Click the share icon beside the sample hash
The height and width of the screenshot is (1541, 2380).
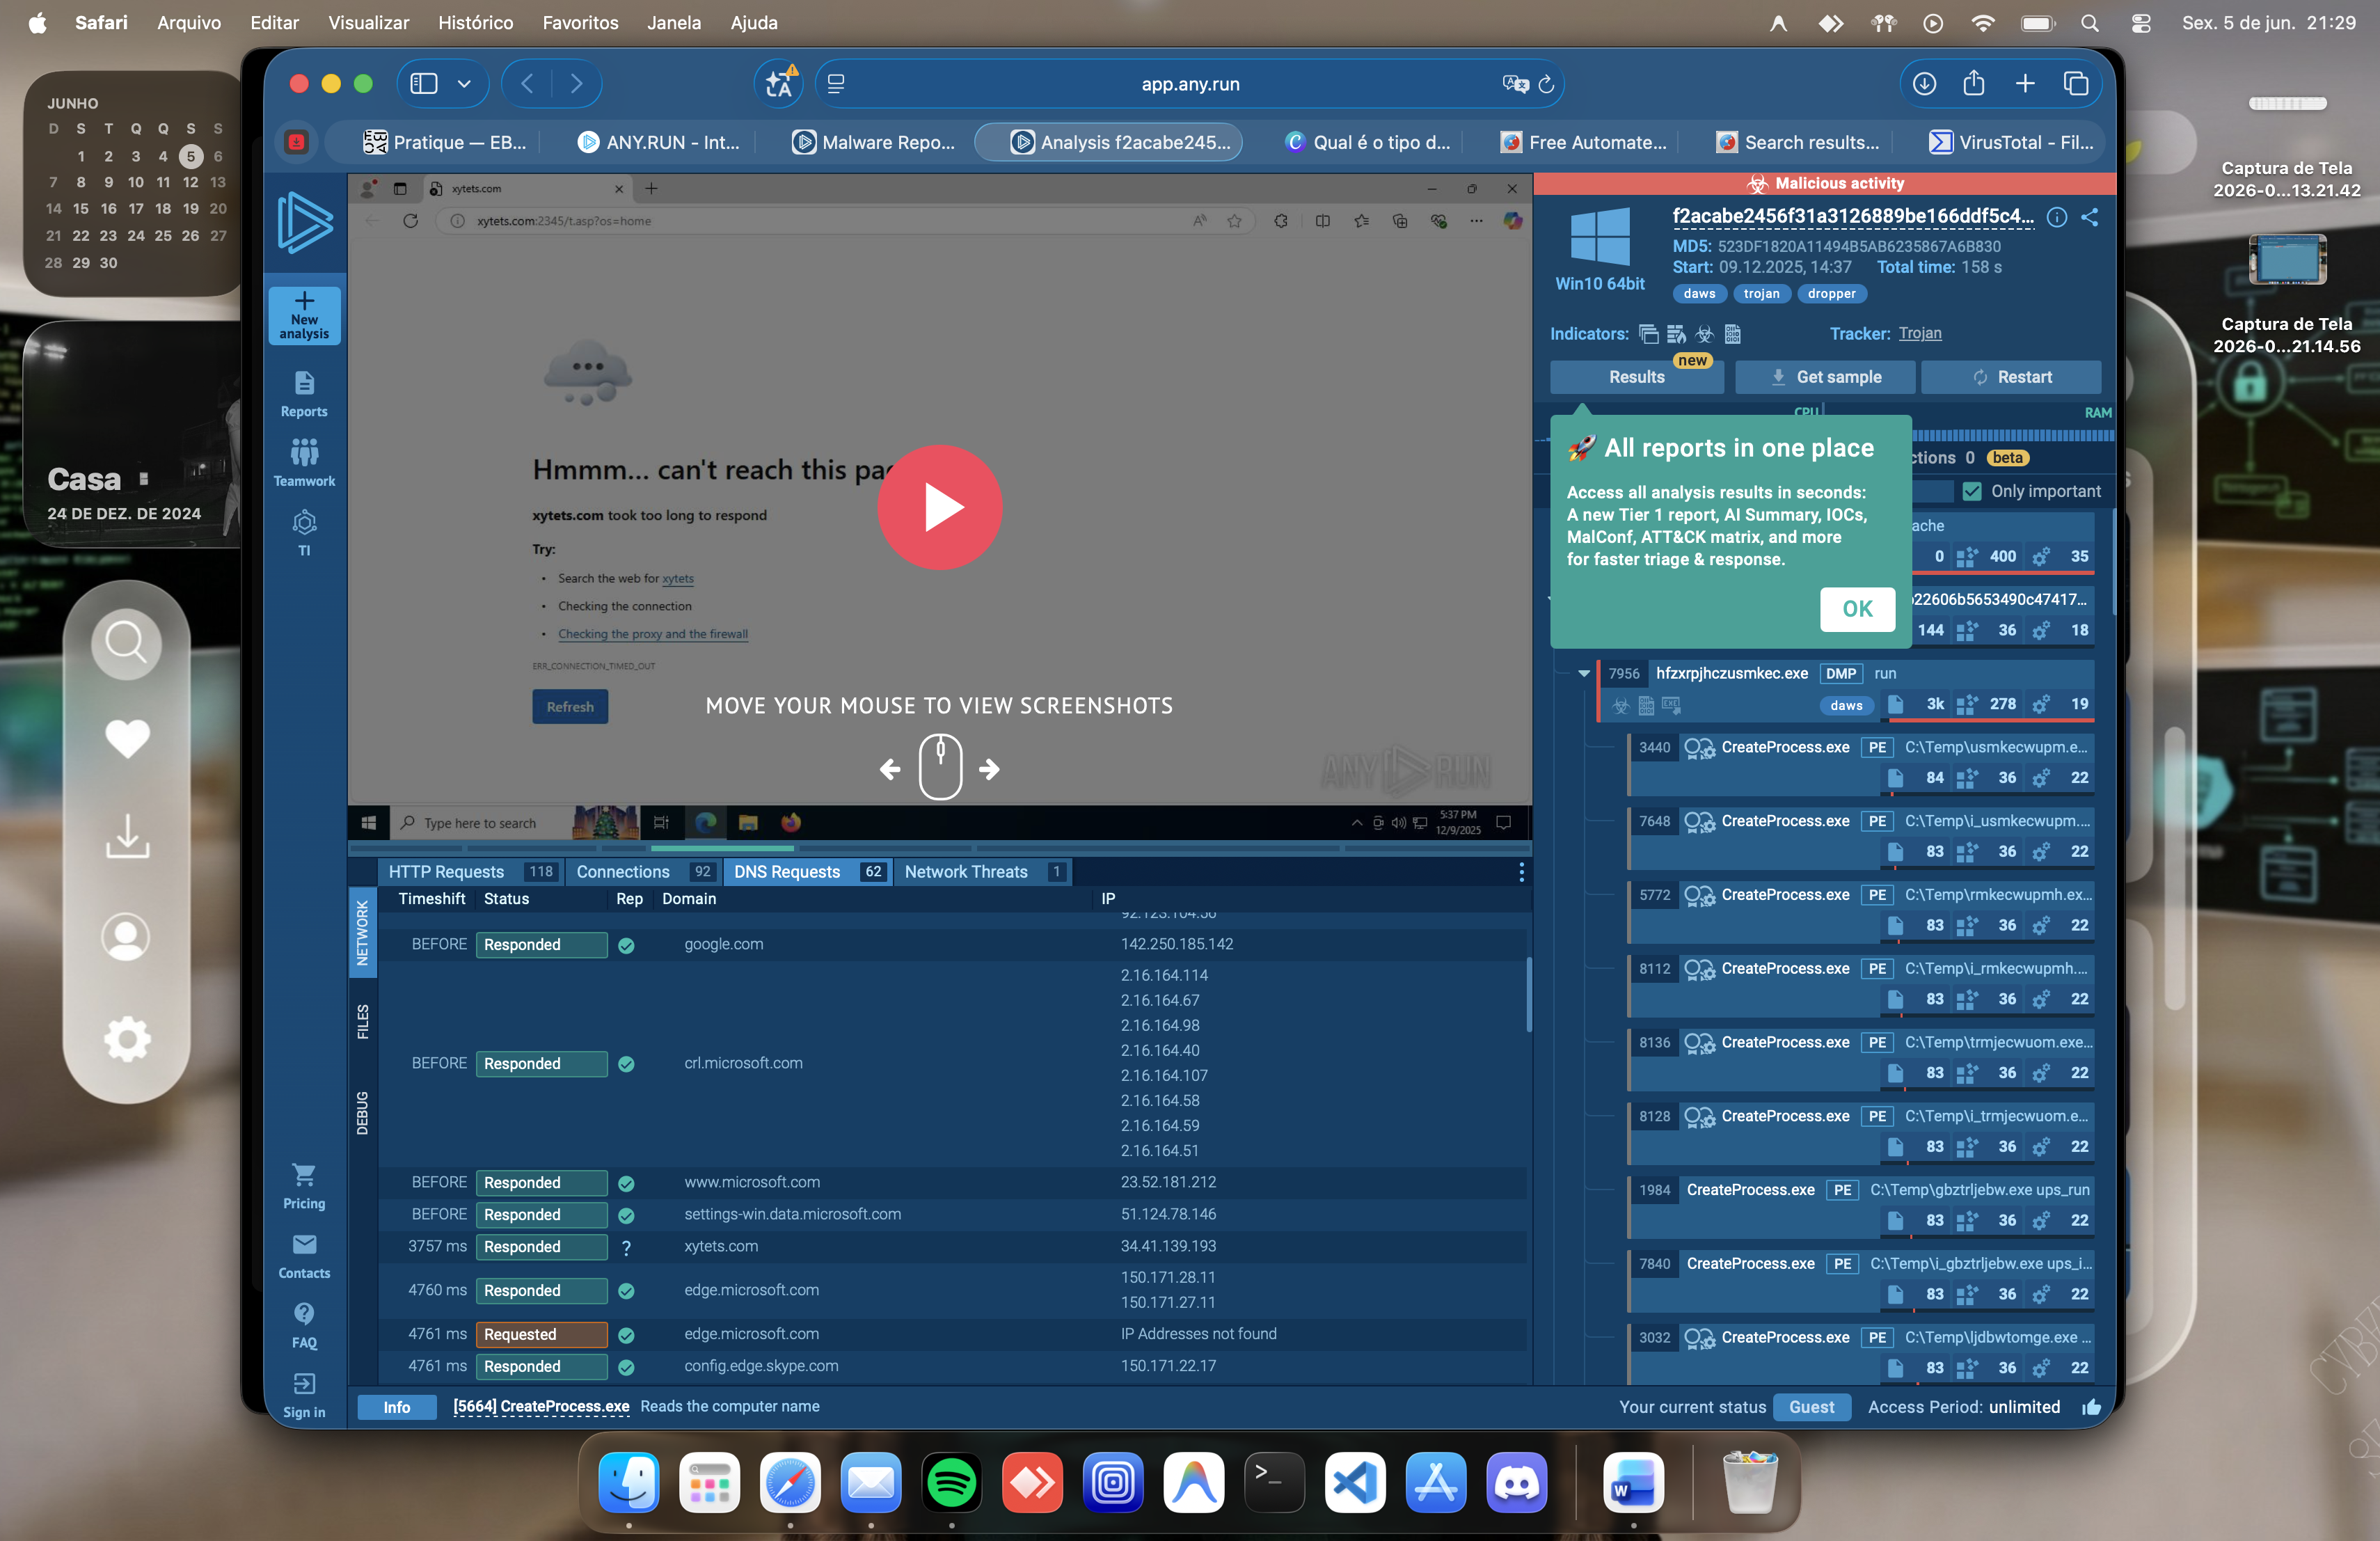click(x=2090, y=217)
